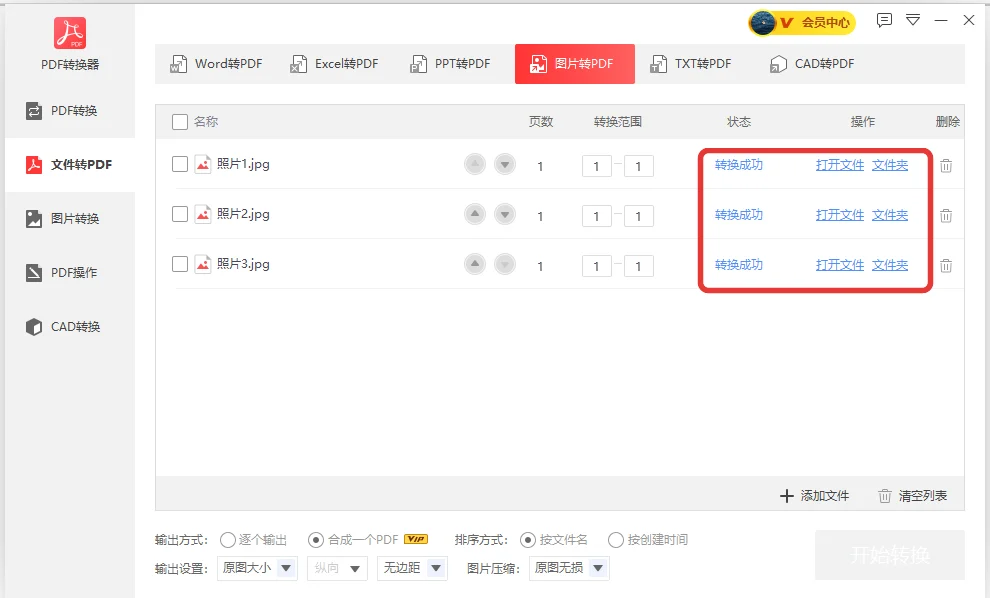Click the 转换成功 status for 照片2.jpg
Viewport: 990px width, 598px height.
click(739, 215)
